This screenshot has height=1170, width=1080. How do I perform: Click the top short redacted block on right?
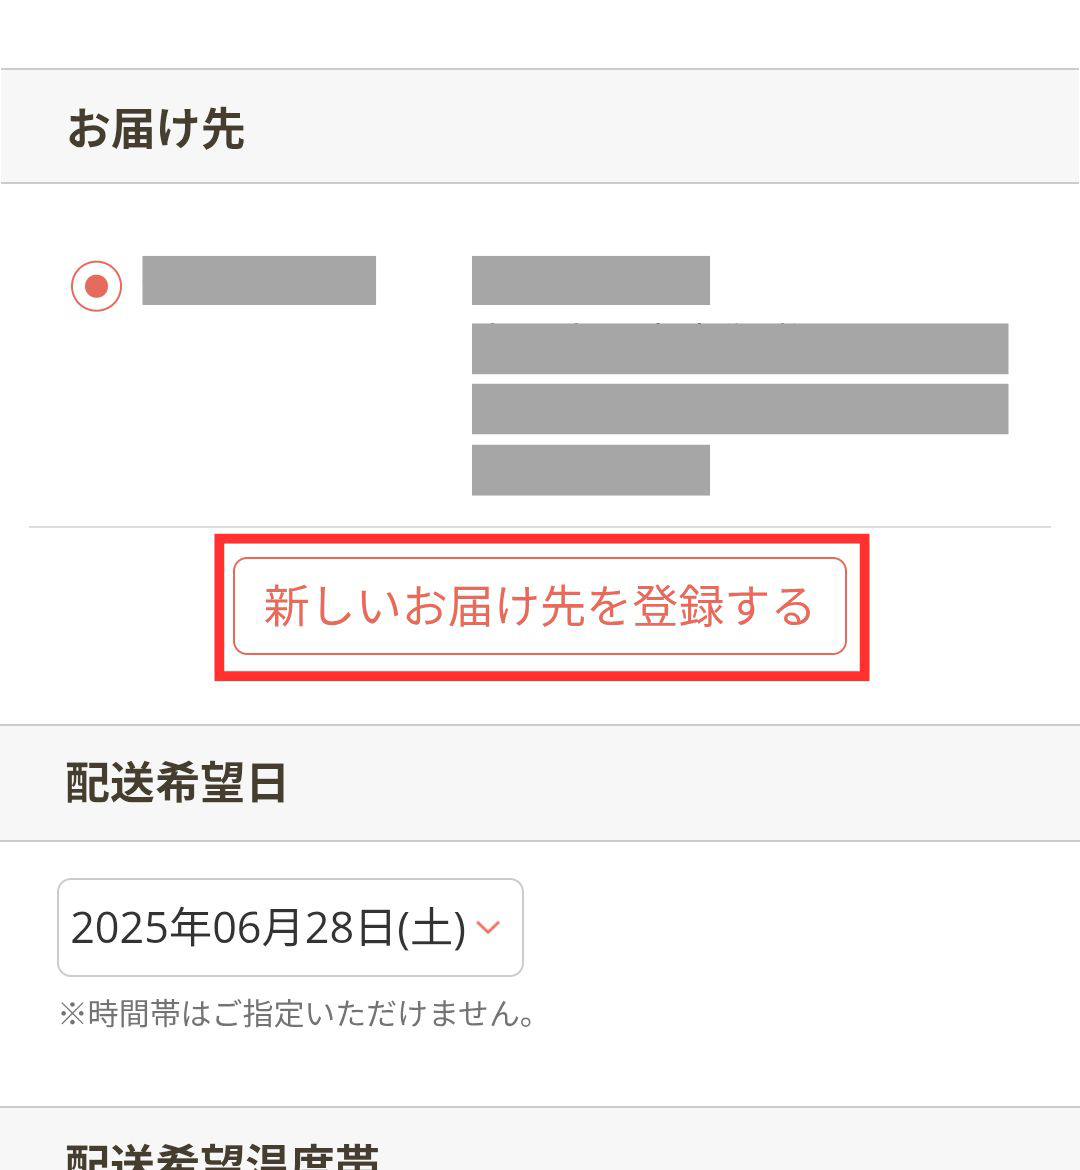tap(590, 280)
